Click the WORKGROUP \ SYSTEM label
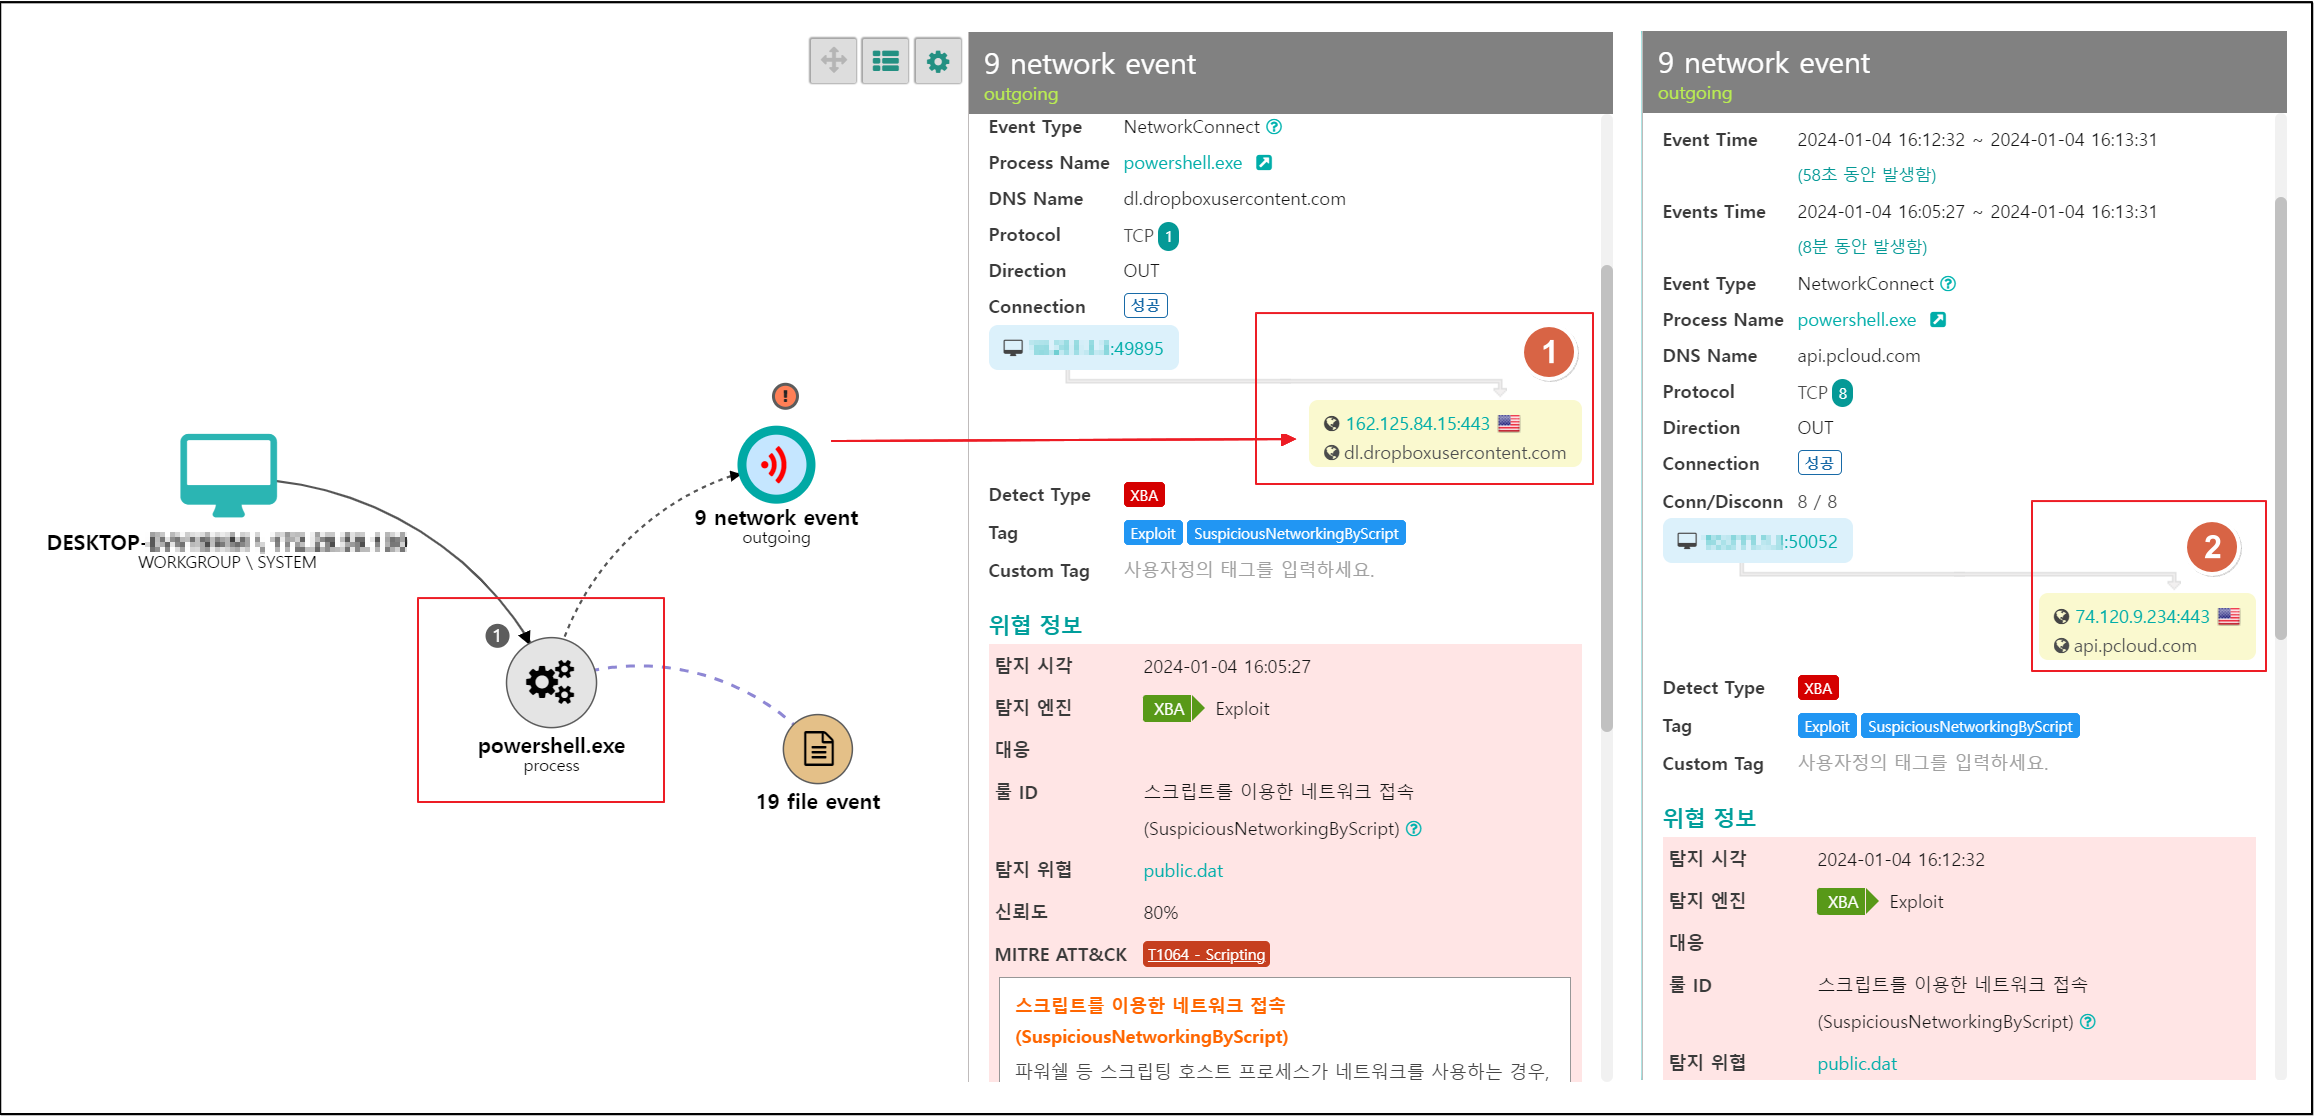The width and height of the screenshot is (2314, 1116). (x=227, y=562)
